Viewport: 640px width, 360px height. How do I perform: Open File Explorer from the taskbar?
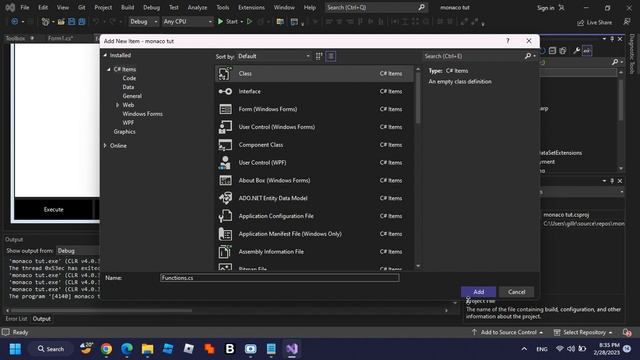[147, 349]
